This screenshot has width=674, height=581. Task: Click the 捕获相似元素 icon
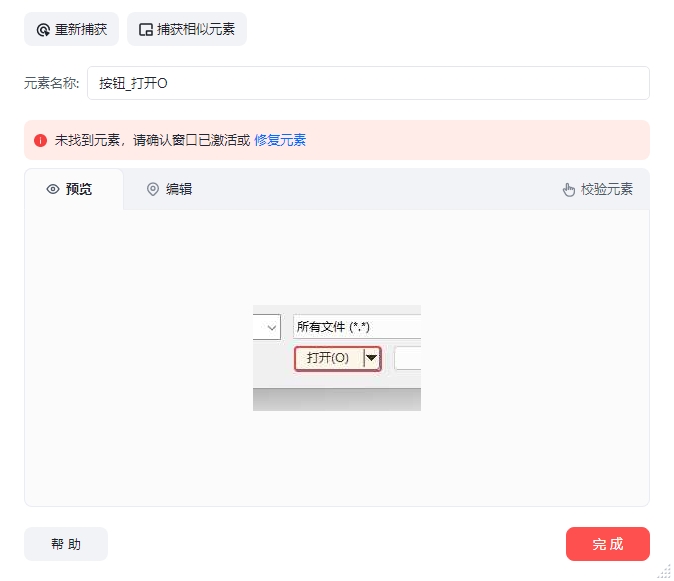(146, 30)
